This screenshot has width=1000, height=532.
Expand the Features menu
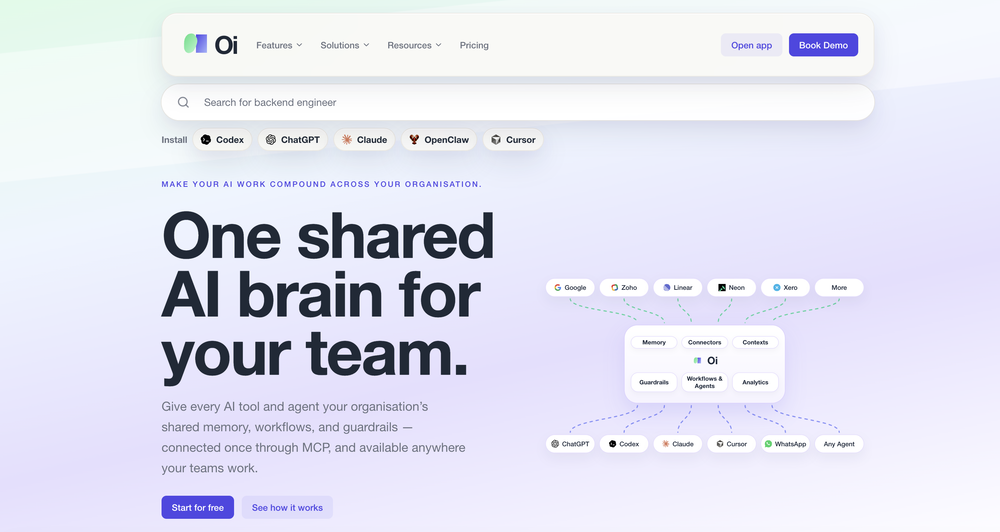[x=279, y=45]
